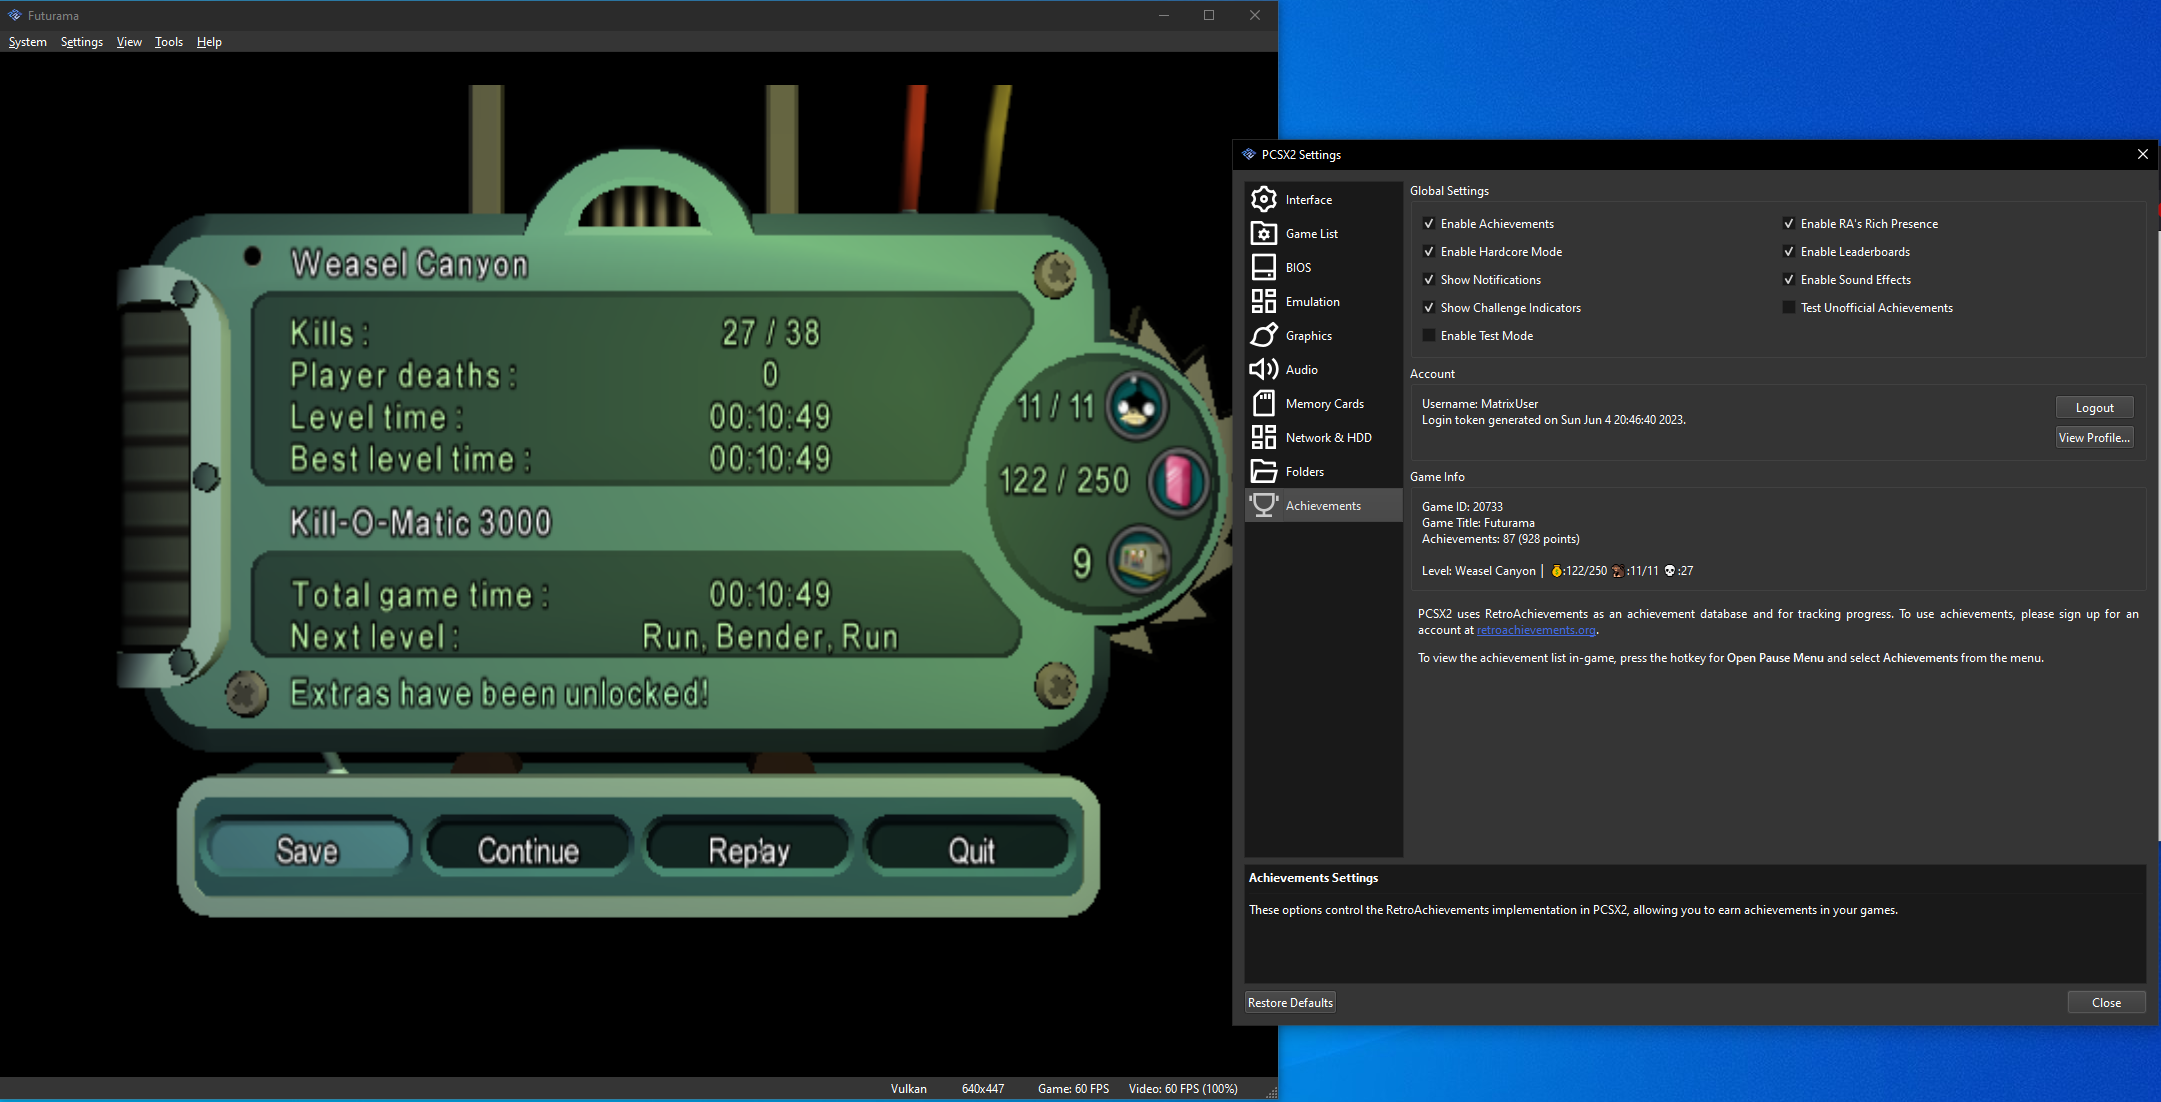Select the Audio speaker icon

pos(1264,370)
